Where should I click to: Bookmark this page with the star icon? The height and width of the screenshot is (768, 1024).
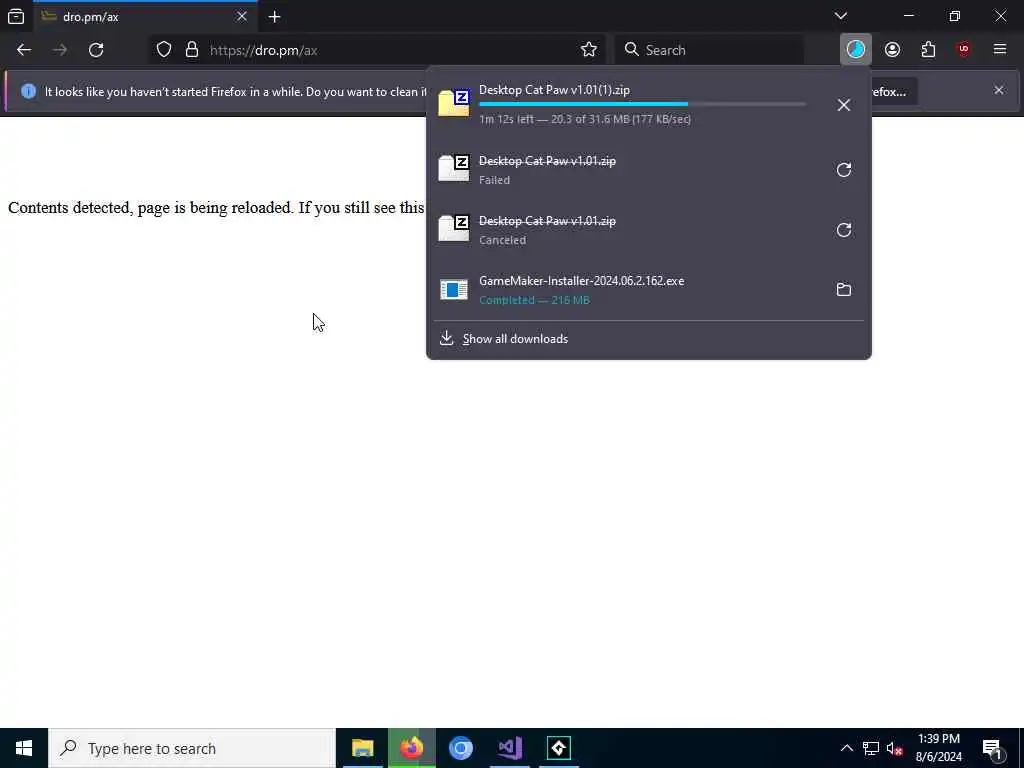[588, 50]
